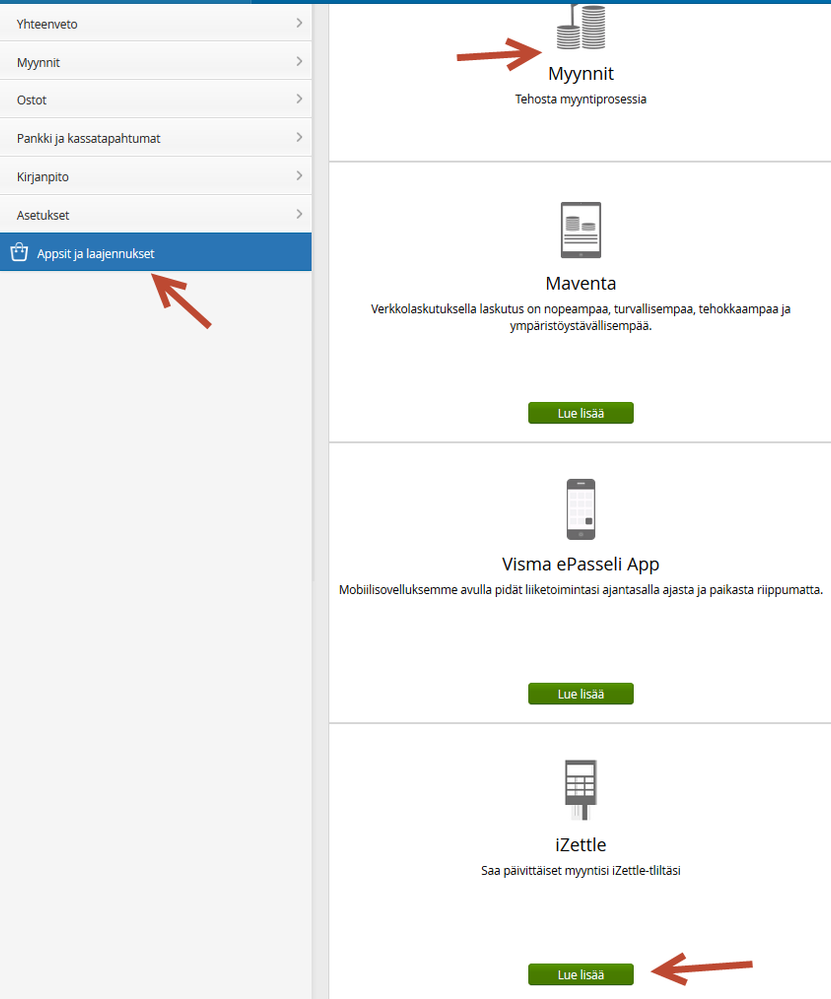Open the Ostot menu item
The width and height of the screenshot is (831, 999).
click(x=155, y=99)
